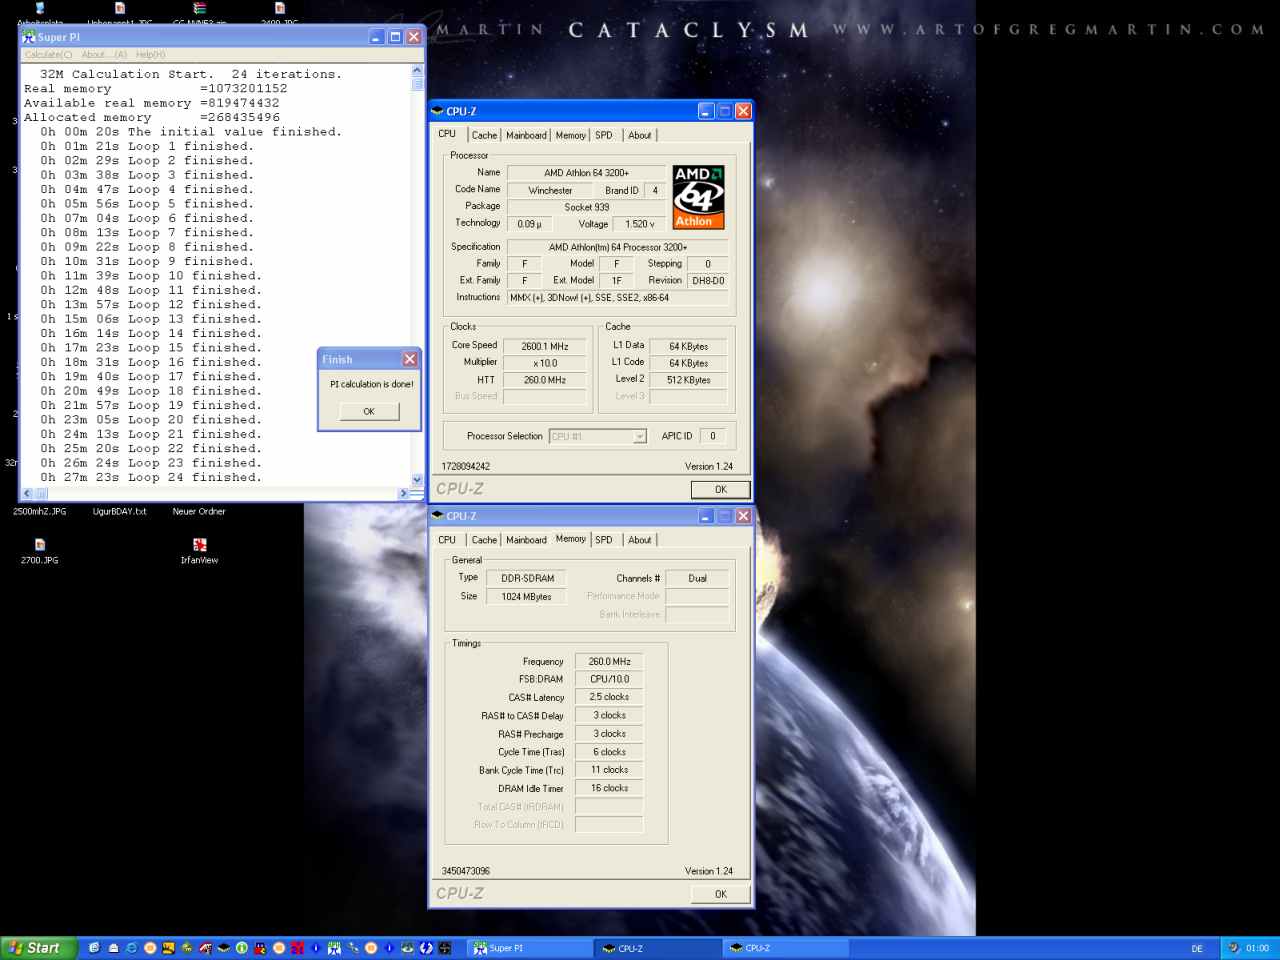Open the Cache tab in upper CPU-Z

click(x=484, y=135)
